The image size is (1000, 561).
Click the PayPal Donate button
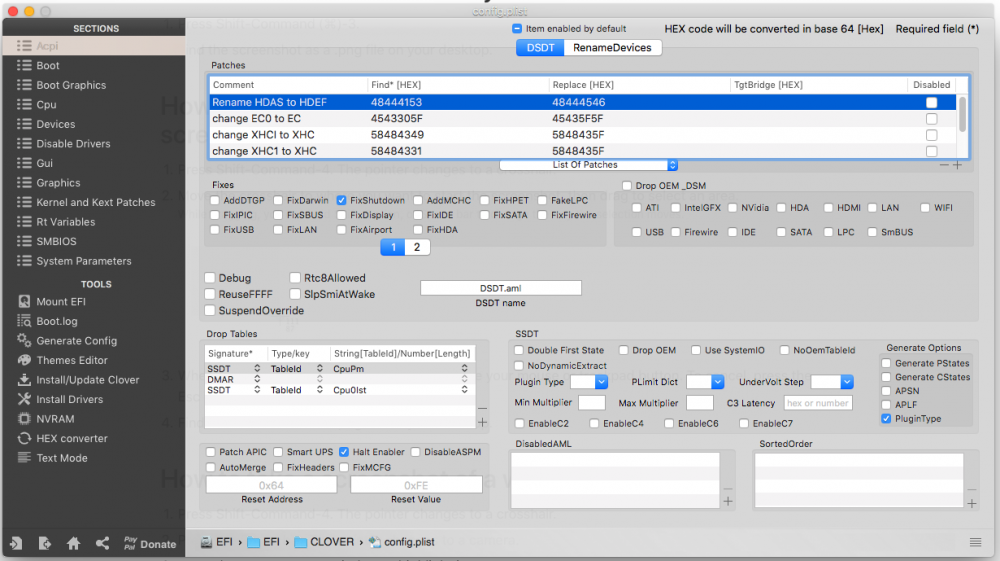pos(150,543)
